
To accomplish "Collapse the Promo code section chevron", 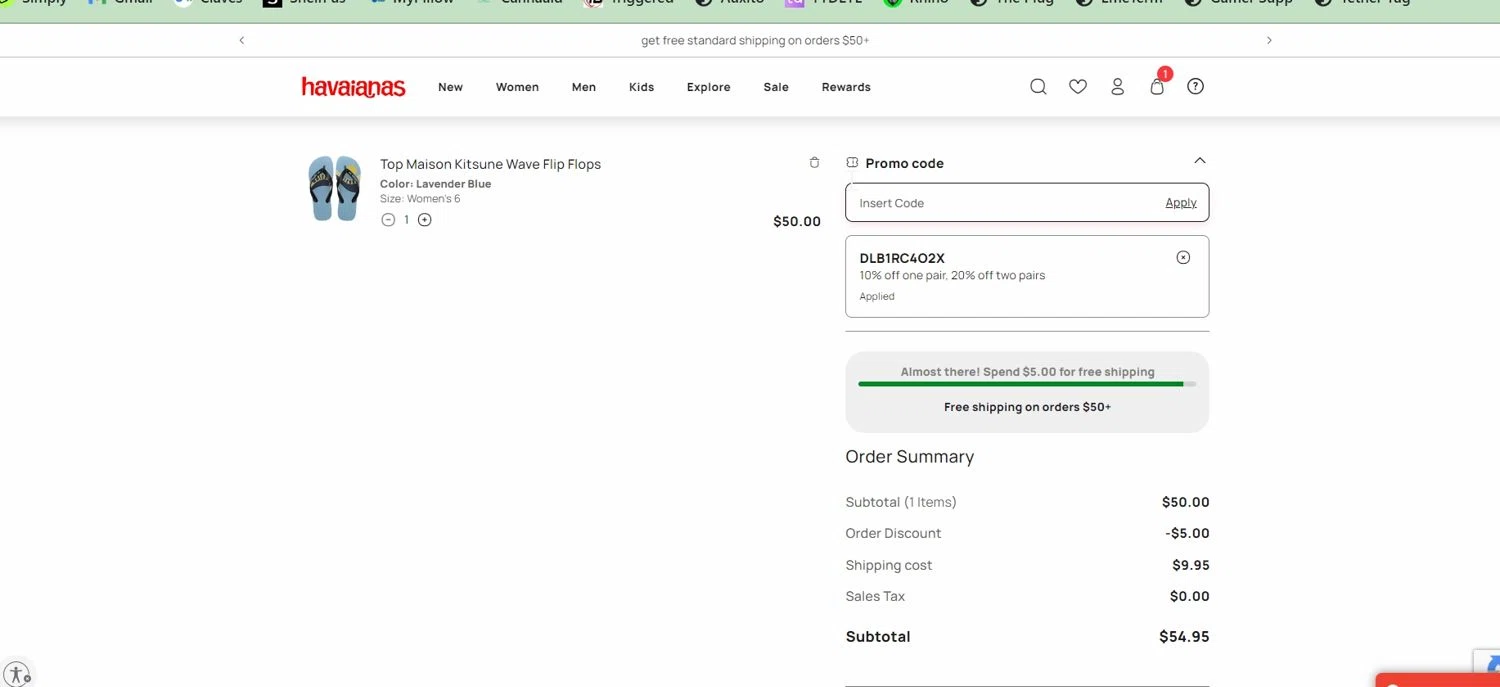I will tap(1200, 161).
